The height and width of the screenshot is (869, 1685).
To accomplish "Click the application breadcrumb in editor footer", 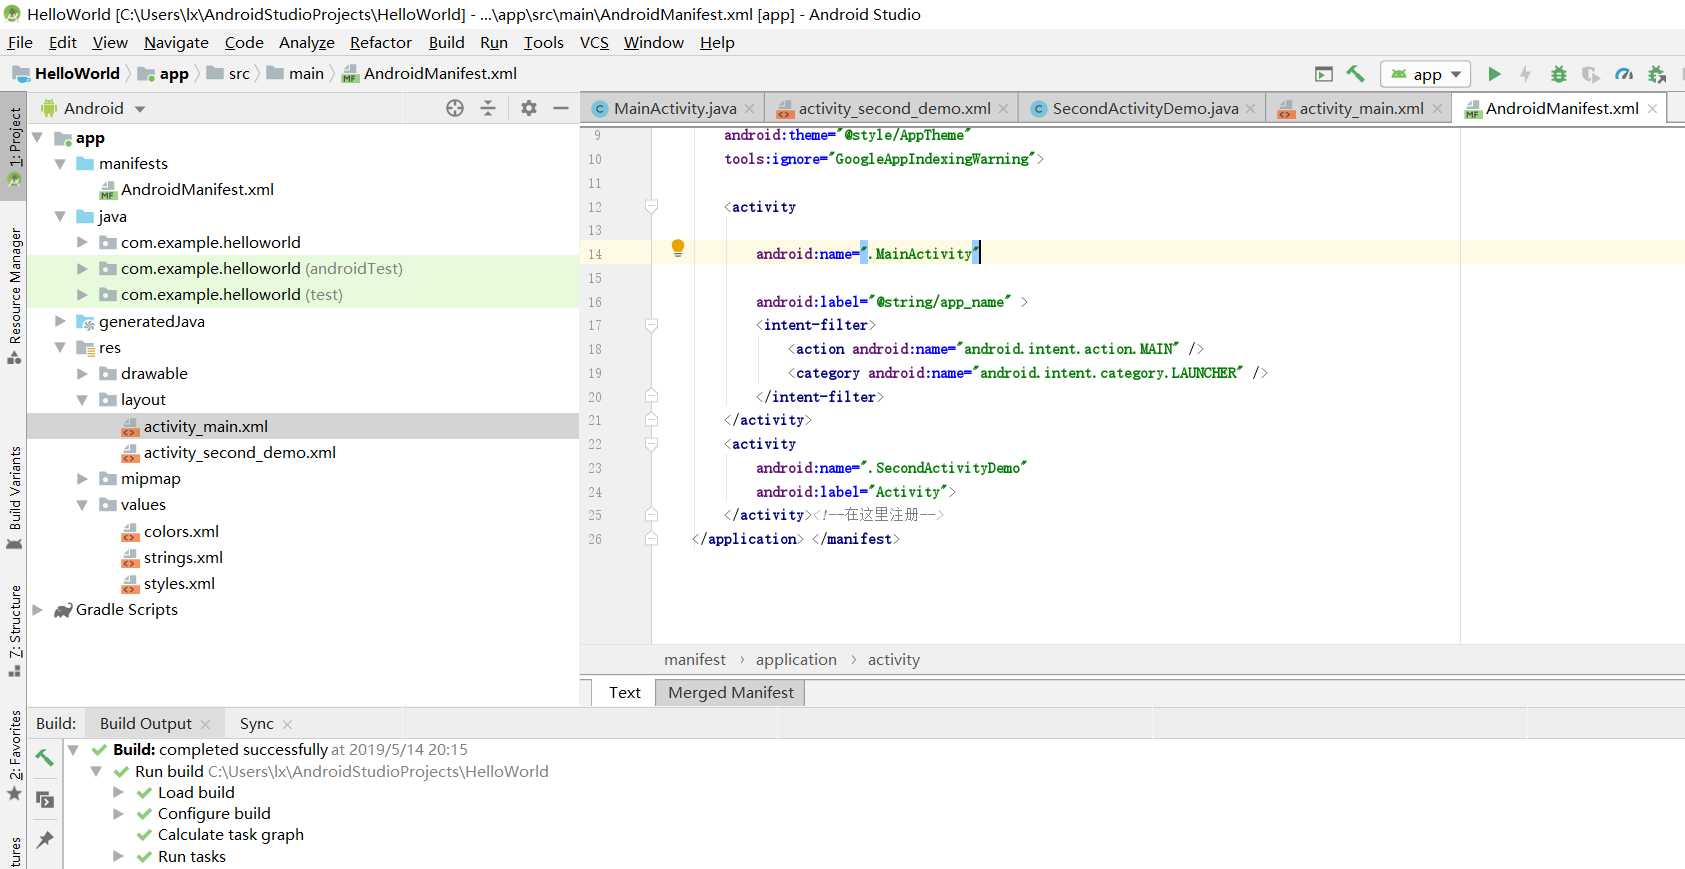I will (796, 660).
